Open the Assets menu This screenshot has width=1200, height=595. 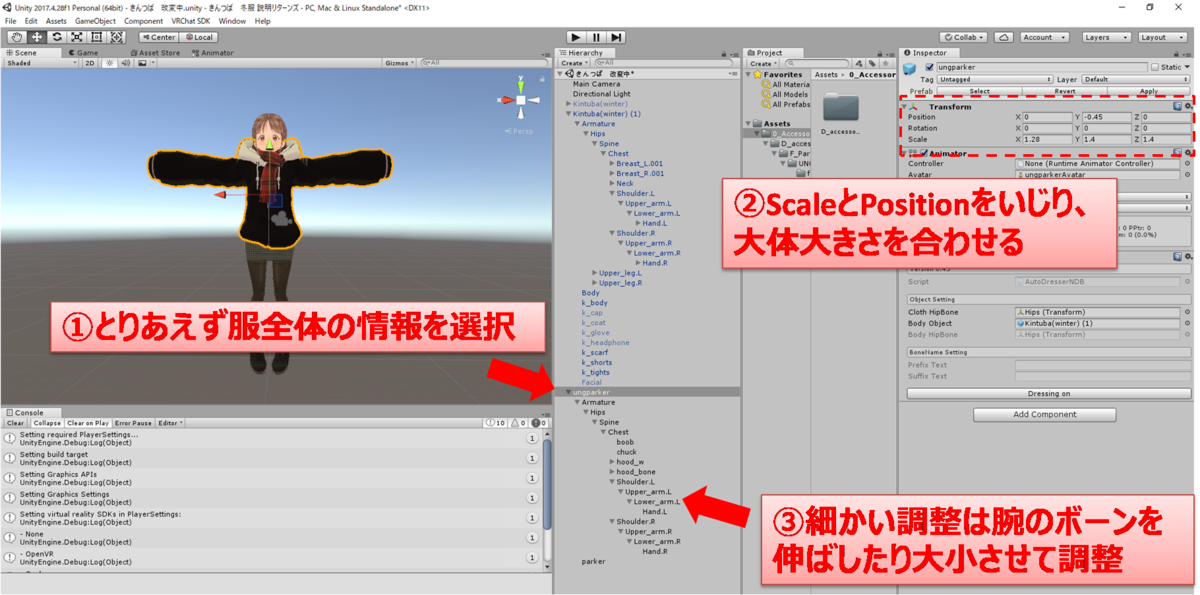pos(56,21)
